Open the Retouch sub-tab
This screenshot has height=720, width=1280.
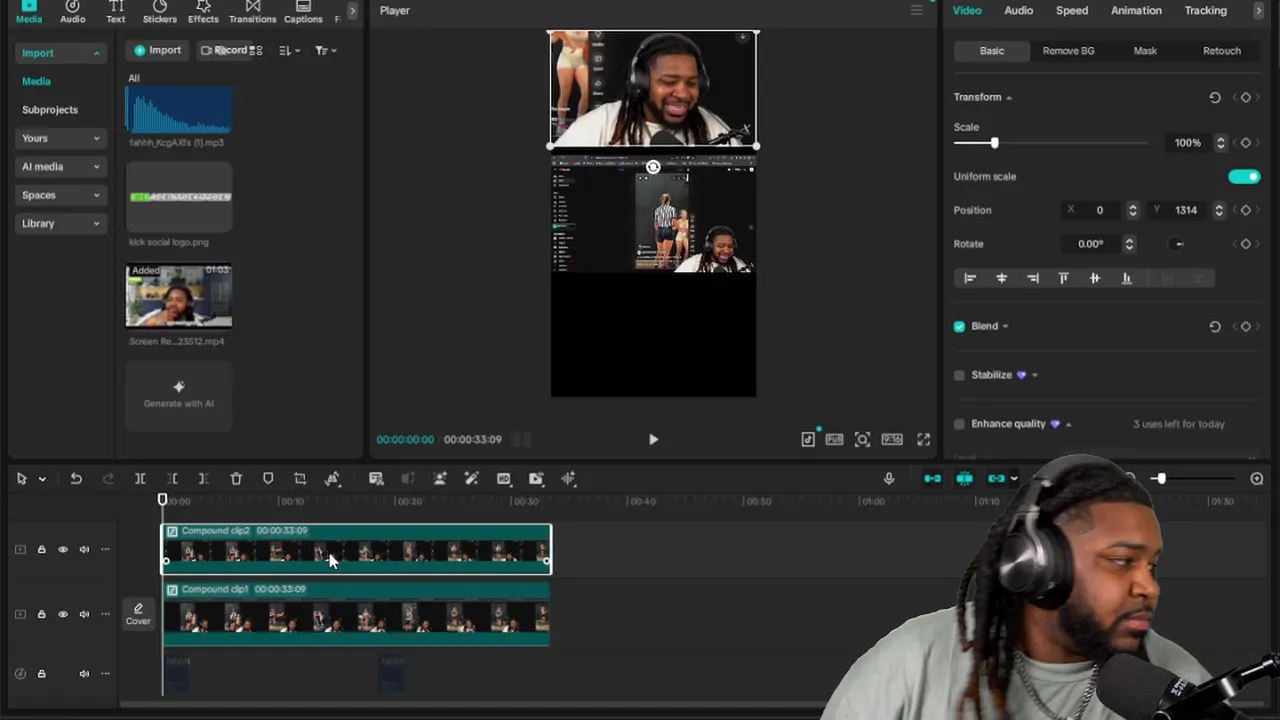(1221, 51)
